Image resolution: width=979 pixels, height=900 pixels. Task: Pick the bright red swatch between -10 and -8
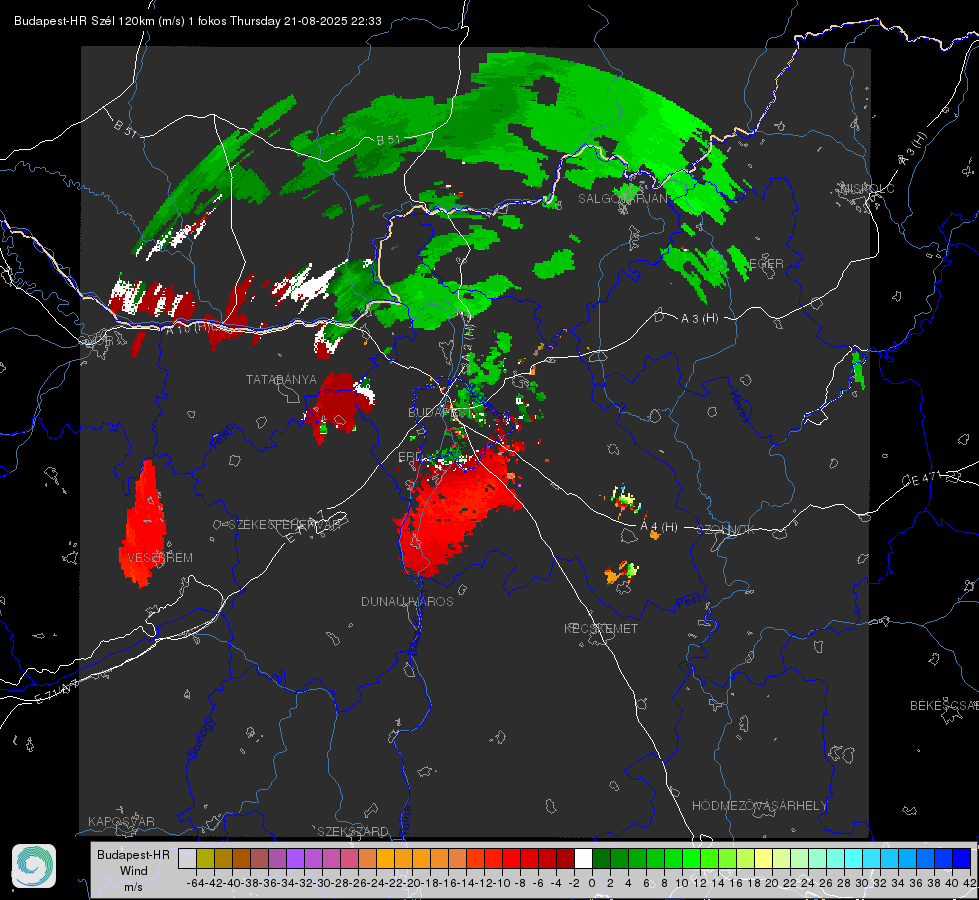(x=511, y=858)
